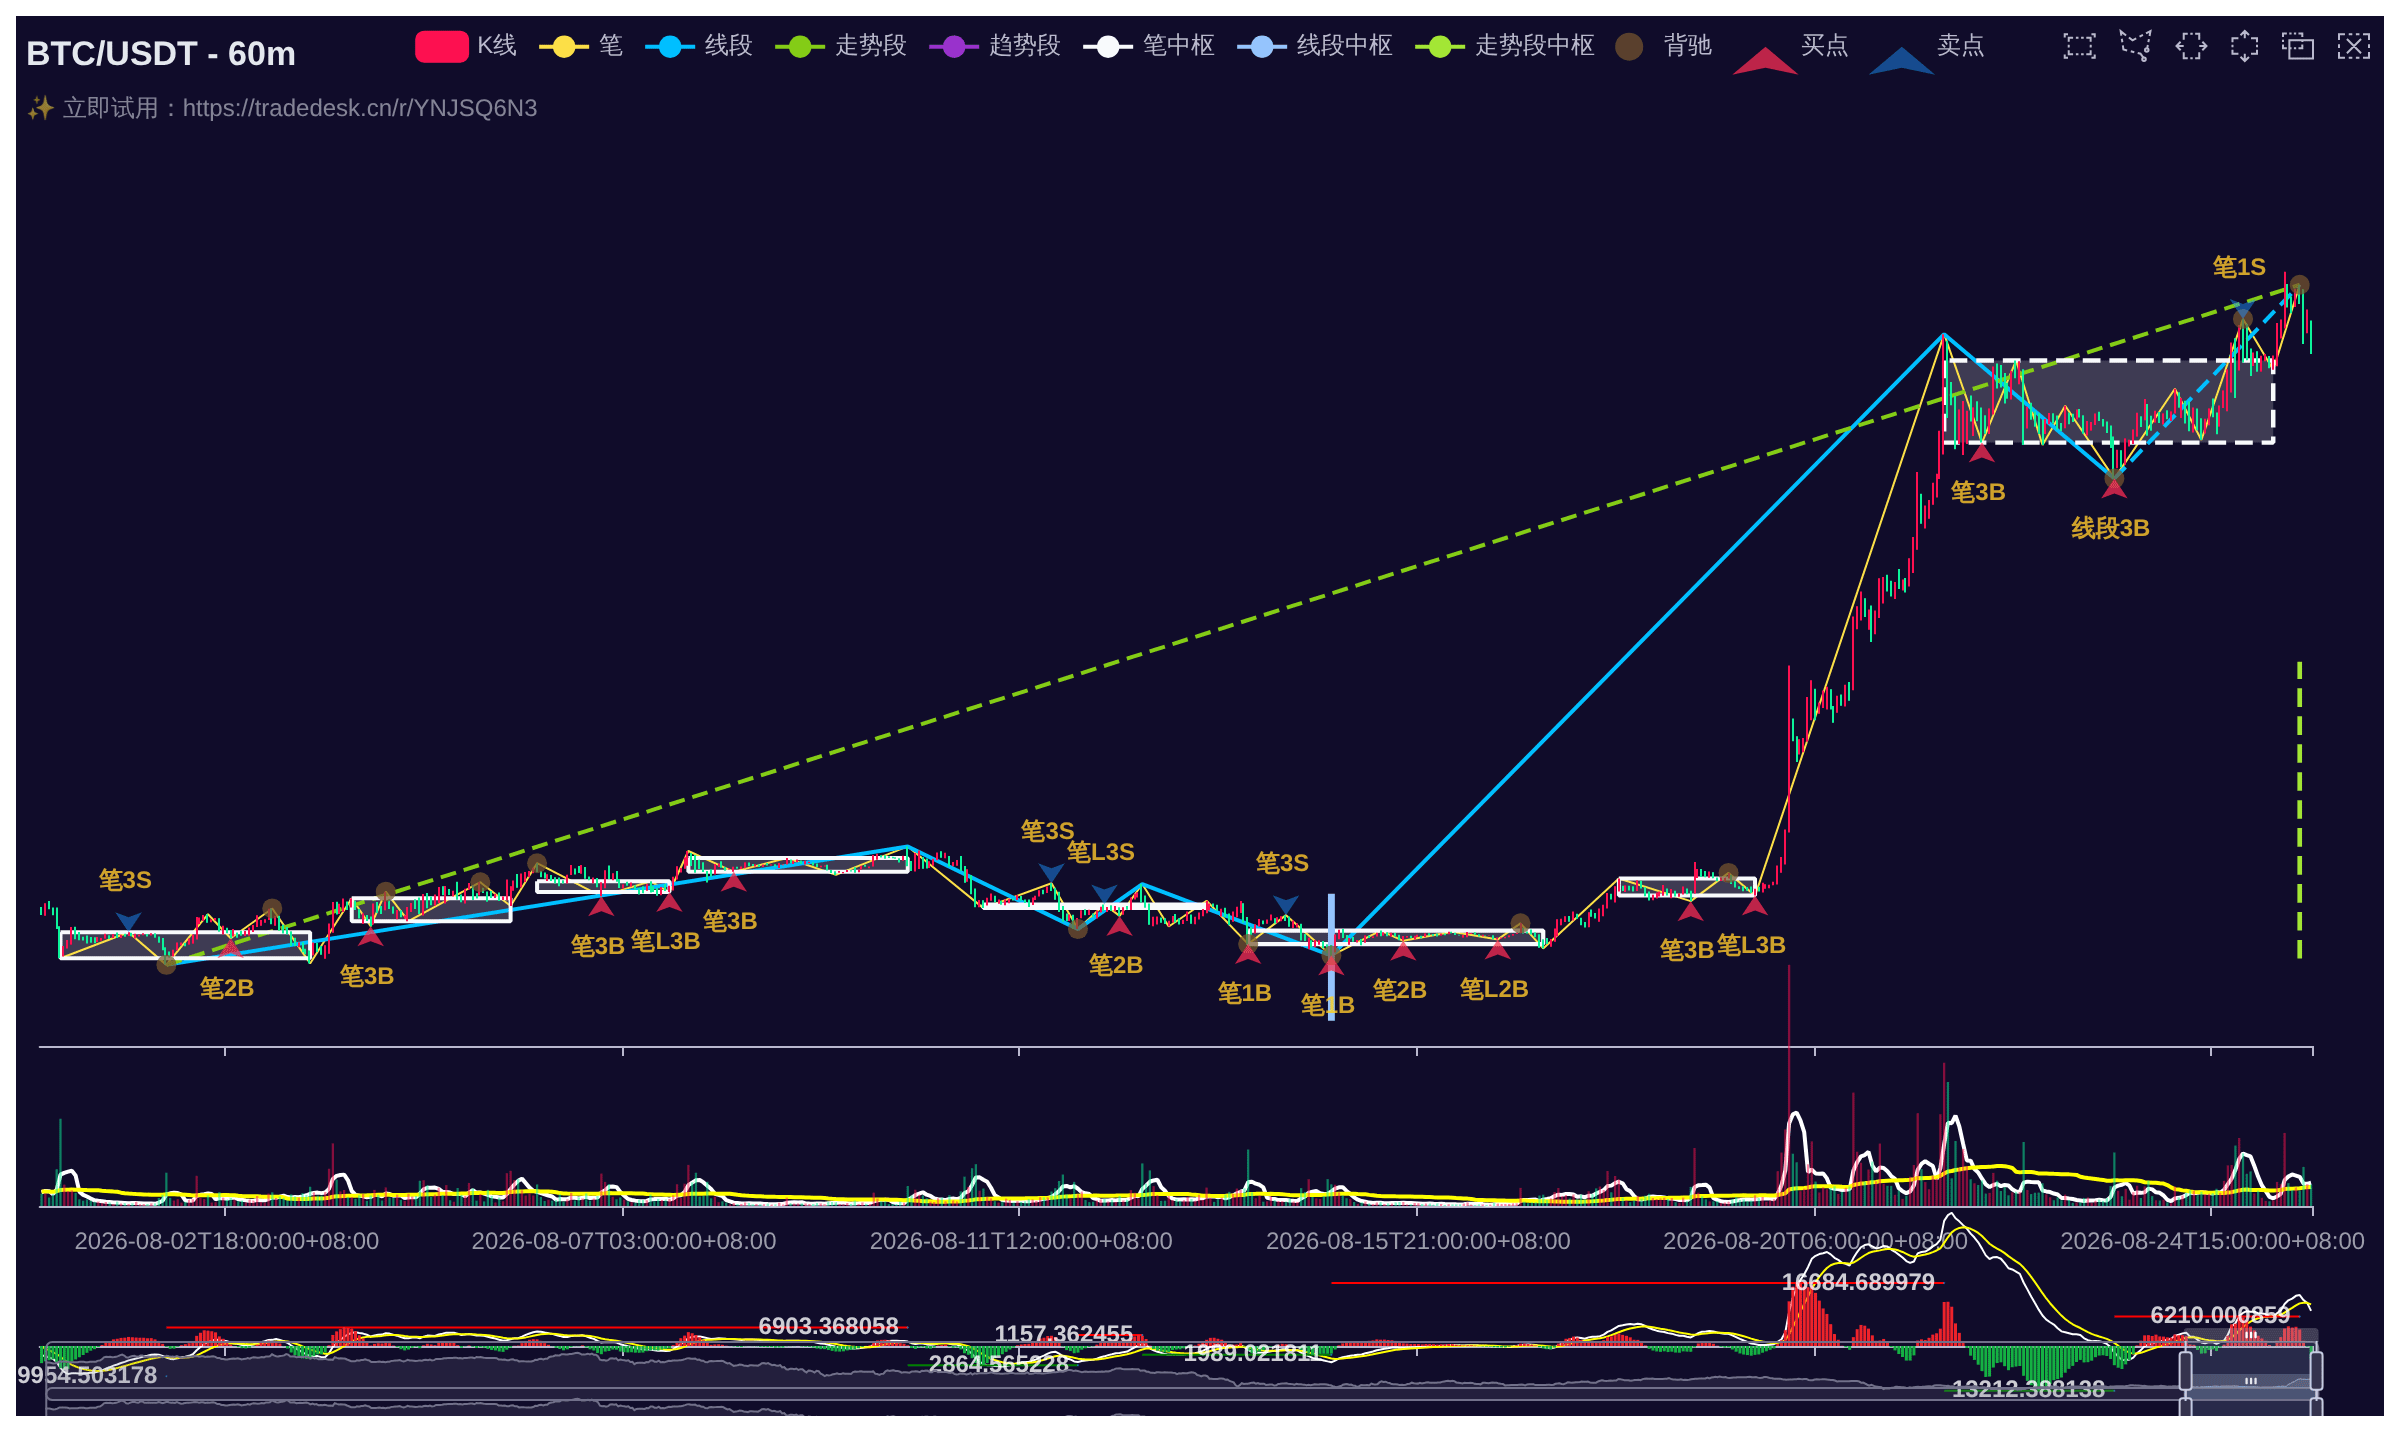The height and width of the screenshot is (1440, 2400).
Task: Toggle the K线 series in the legend
Action: click(x=466, y=46)
